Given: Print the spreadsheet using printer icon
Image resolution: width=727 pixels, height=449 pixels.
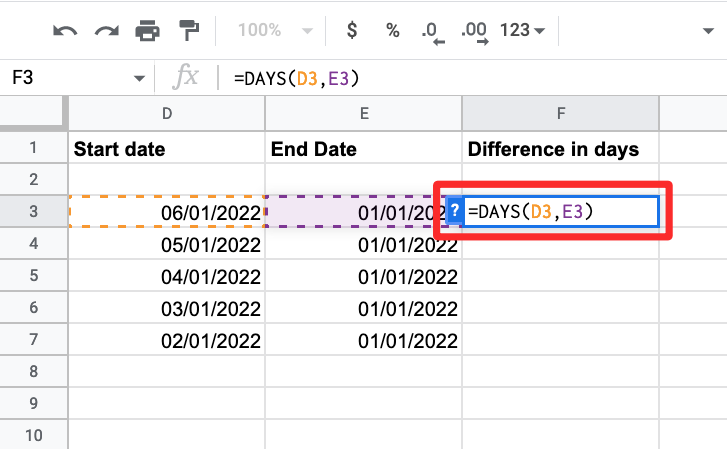Looking at the screenshot, I should (x=147, y=30).
